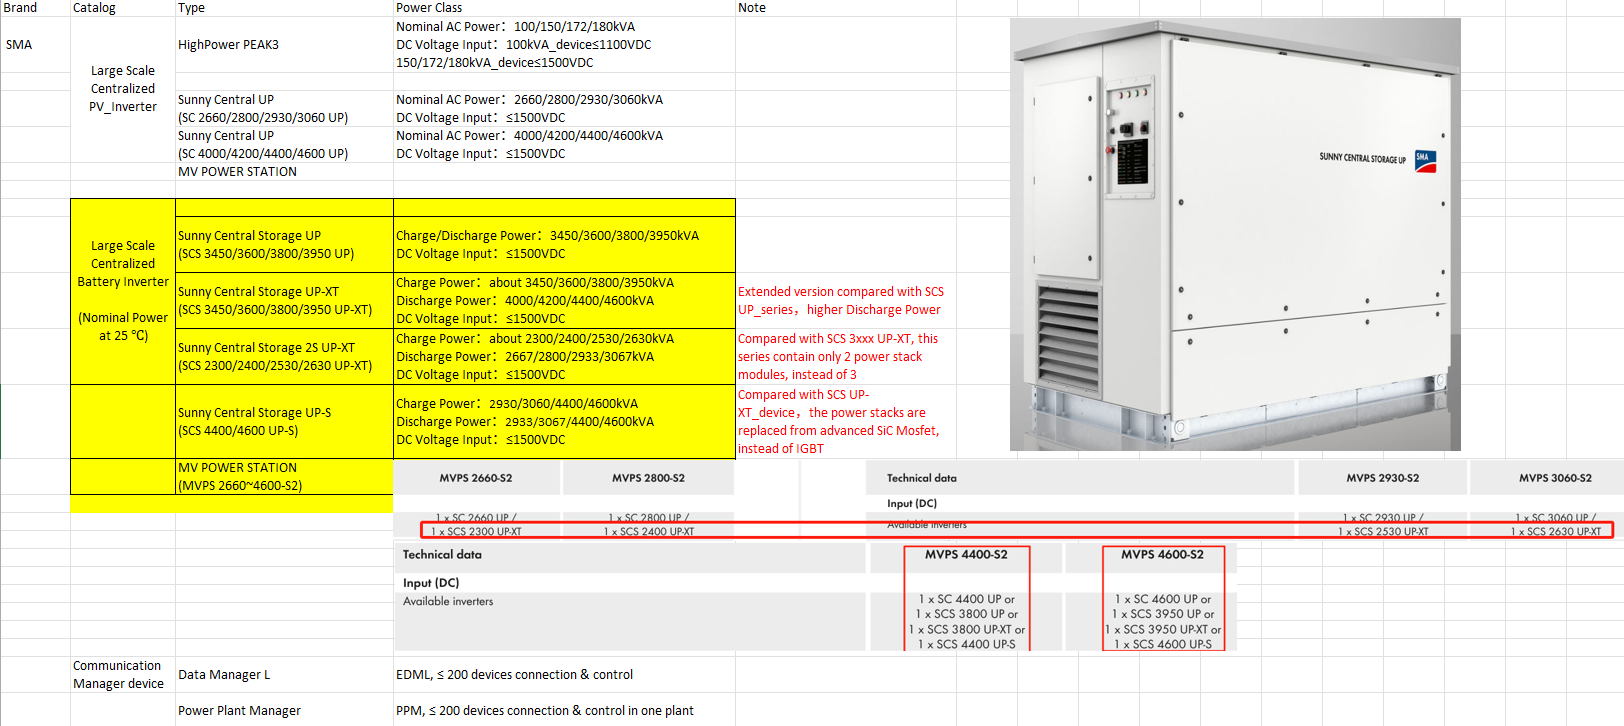1624x726 pixels.
Task: Click 'Discharge Power: 2667/2800/2933/3067kVA' cell
Action: [x=525, y=357]
